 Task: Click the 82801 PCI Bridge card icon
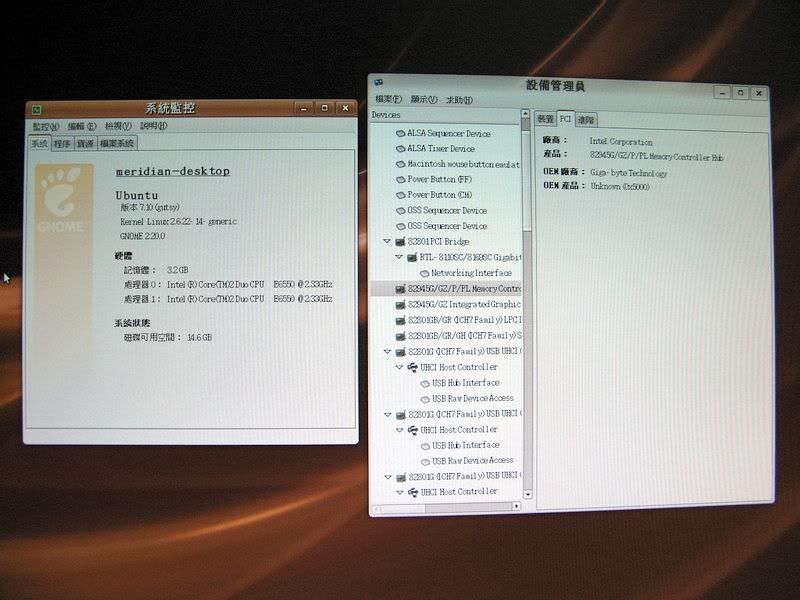pyautogui.click(x=401, y=241)
